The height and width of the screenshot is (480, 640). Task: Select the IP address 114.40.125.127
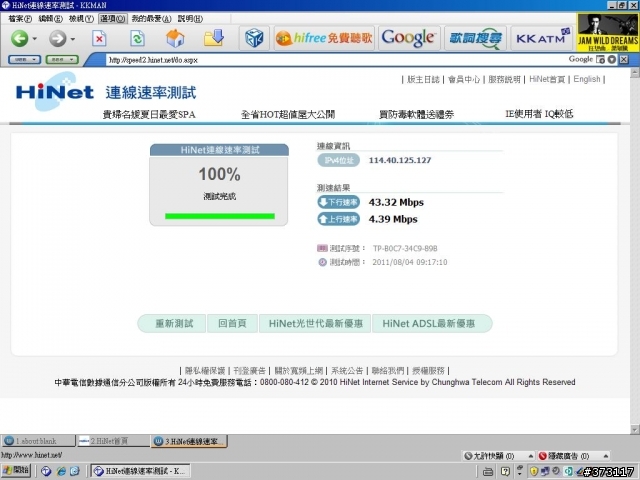point(400,160)
